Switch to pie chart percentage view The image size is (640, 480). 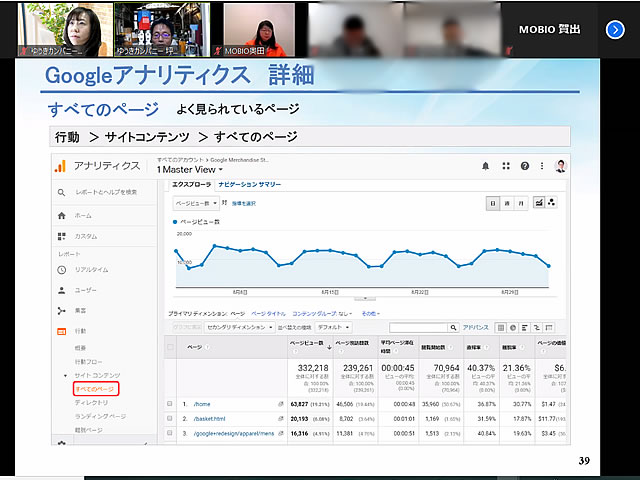pos(513,327)
